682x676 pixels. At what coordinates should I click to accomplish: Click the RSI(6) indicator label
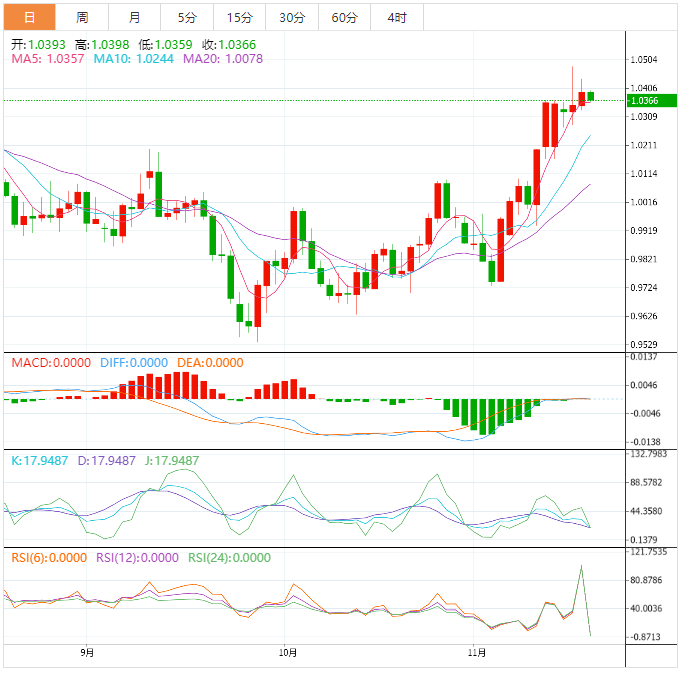[x=48, y=558]
